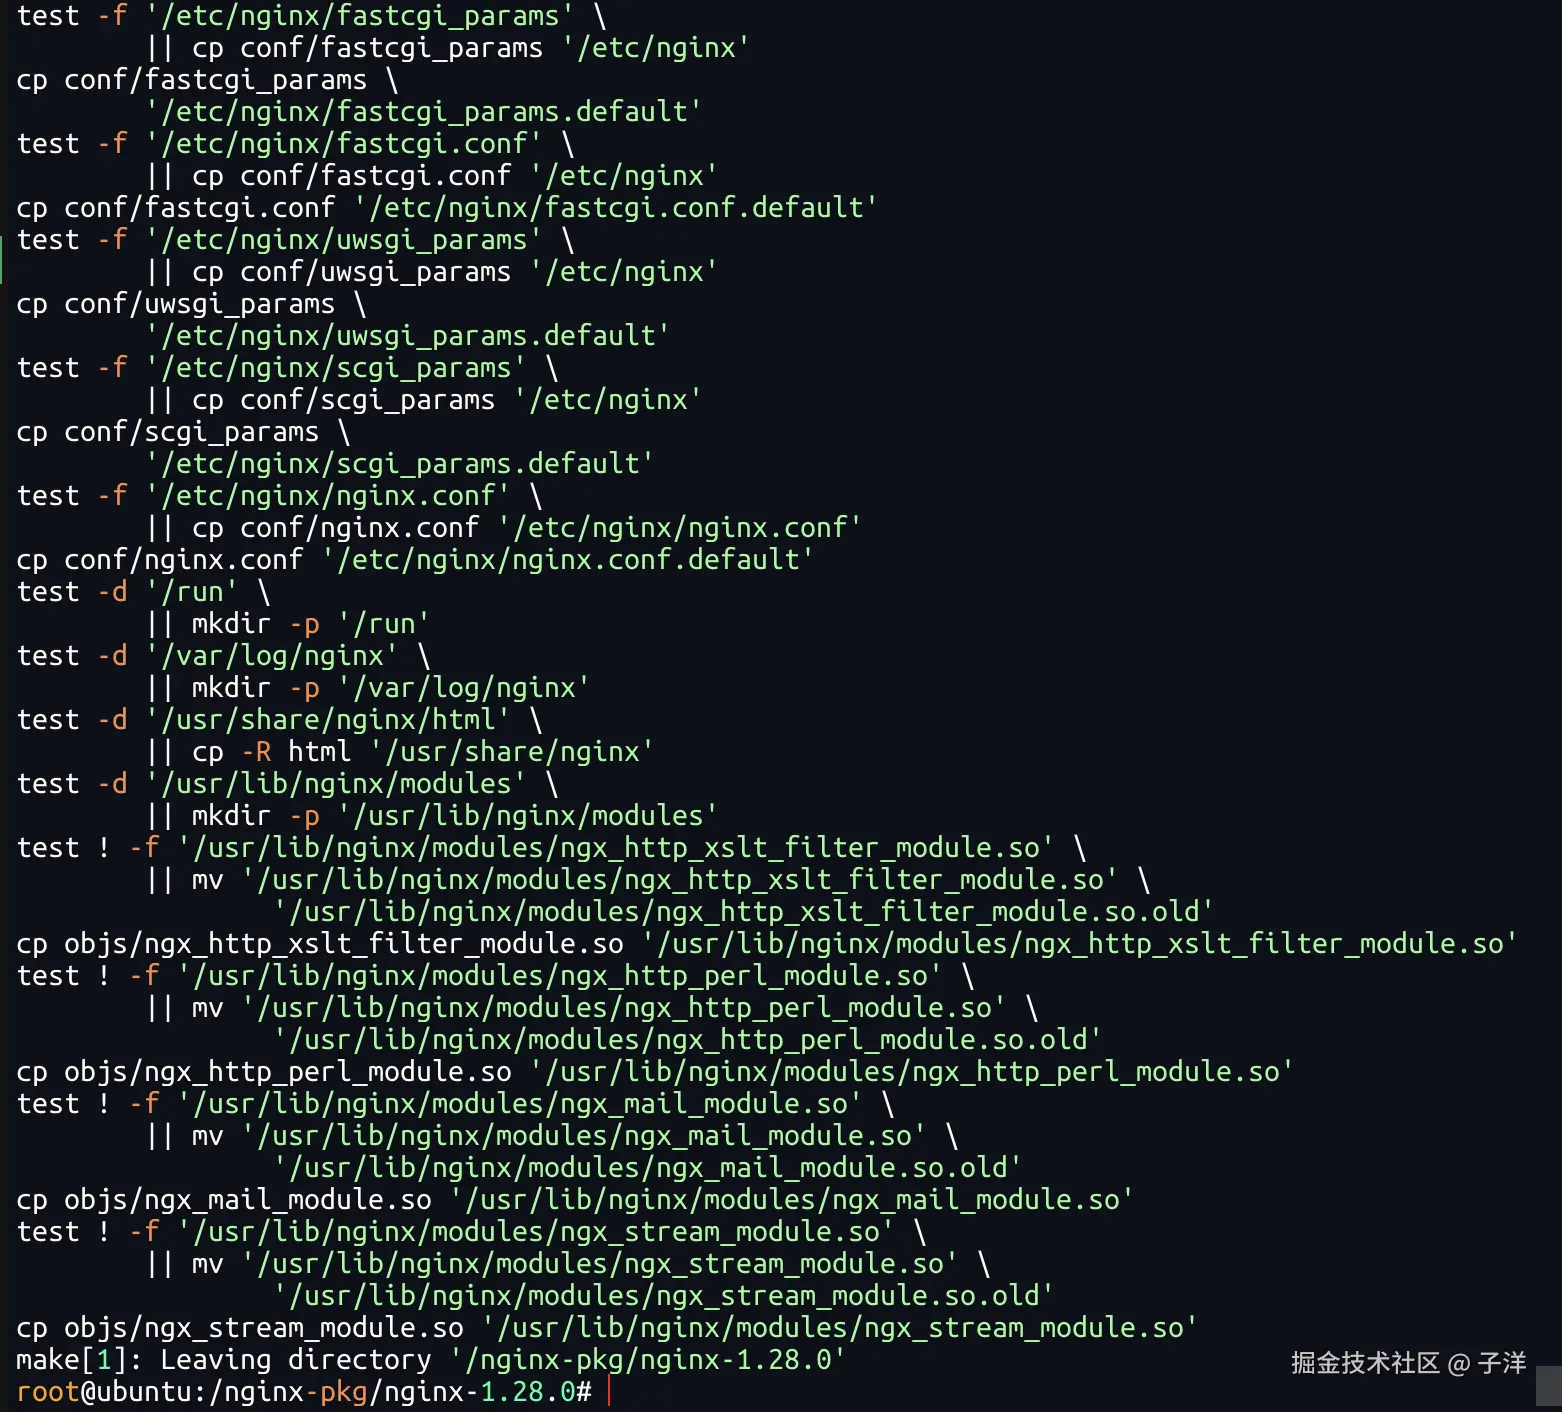This screenshot has height=1412, width=1562.
Task: Click 'cp conf/fastcgi.conf' command text
Action: pos(176,208)
